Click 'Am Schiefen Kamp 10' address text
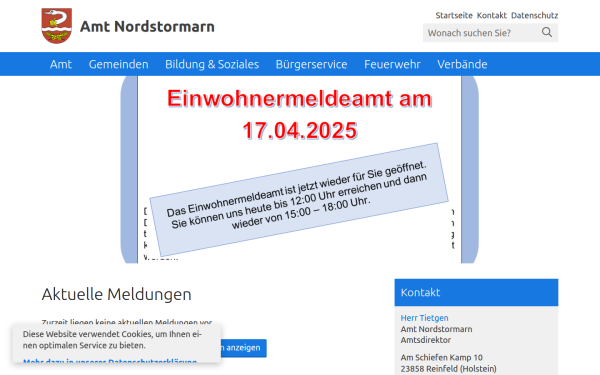Image resolution: width=600 pixels, height=375 pixels. click(x=442, y=357)
